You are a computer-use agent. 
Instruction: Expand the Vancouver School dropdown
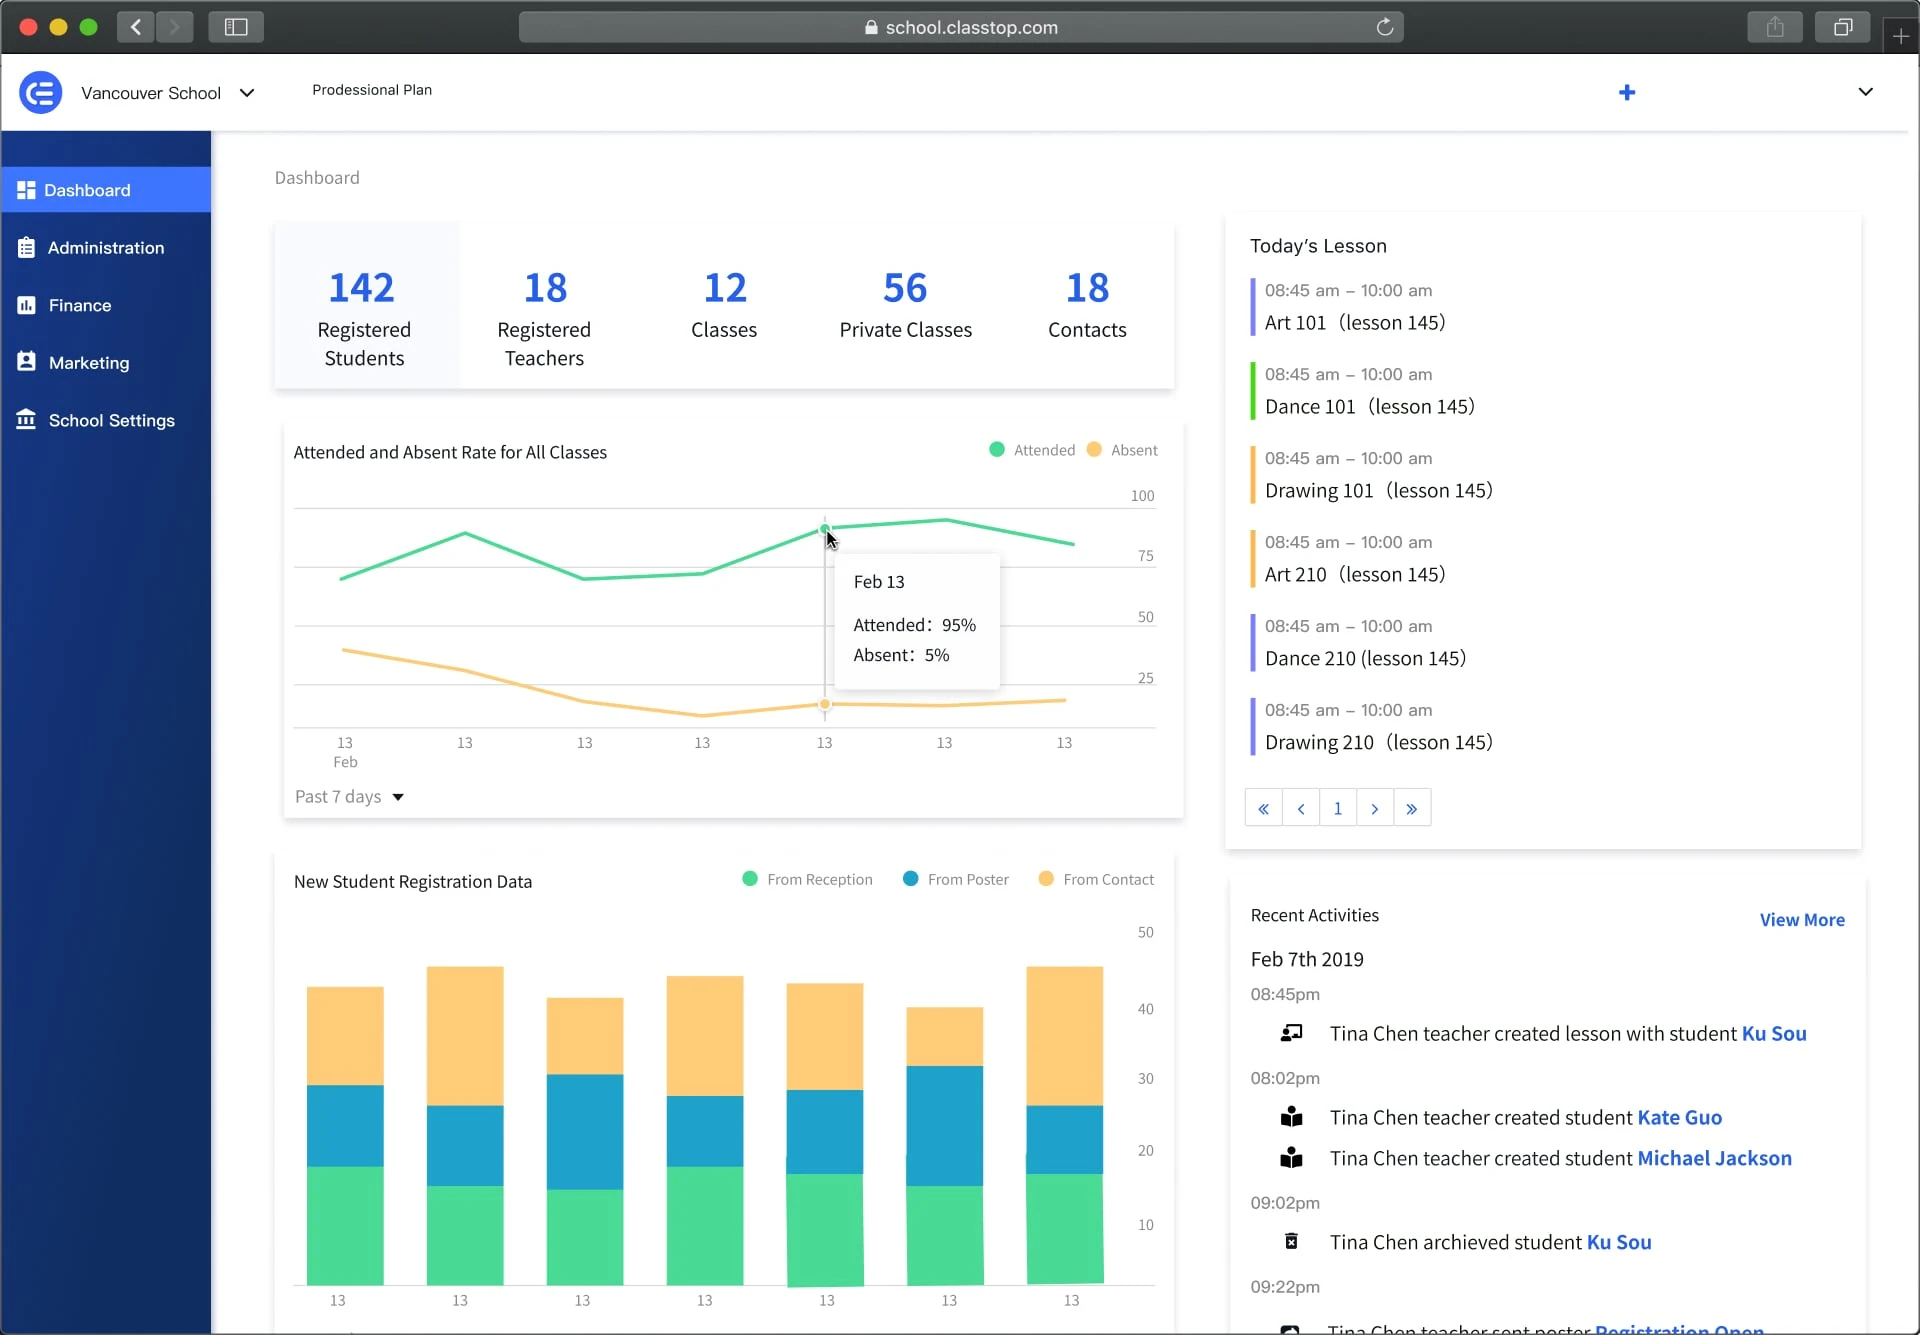pyautogui.click(x=247, y=93)
